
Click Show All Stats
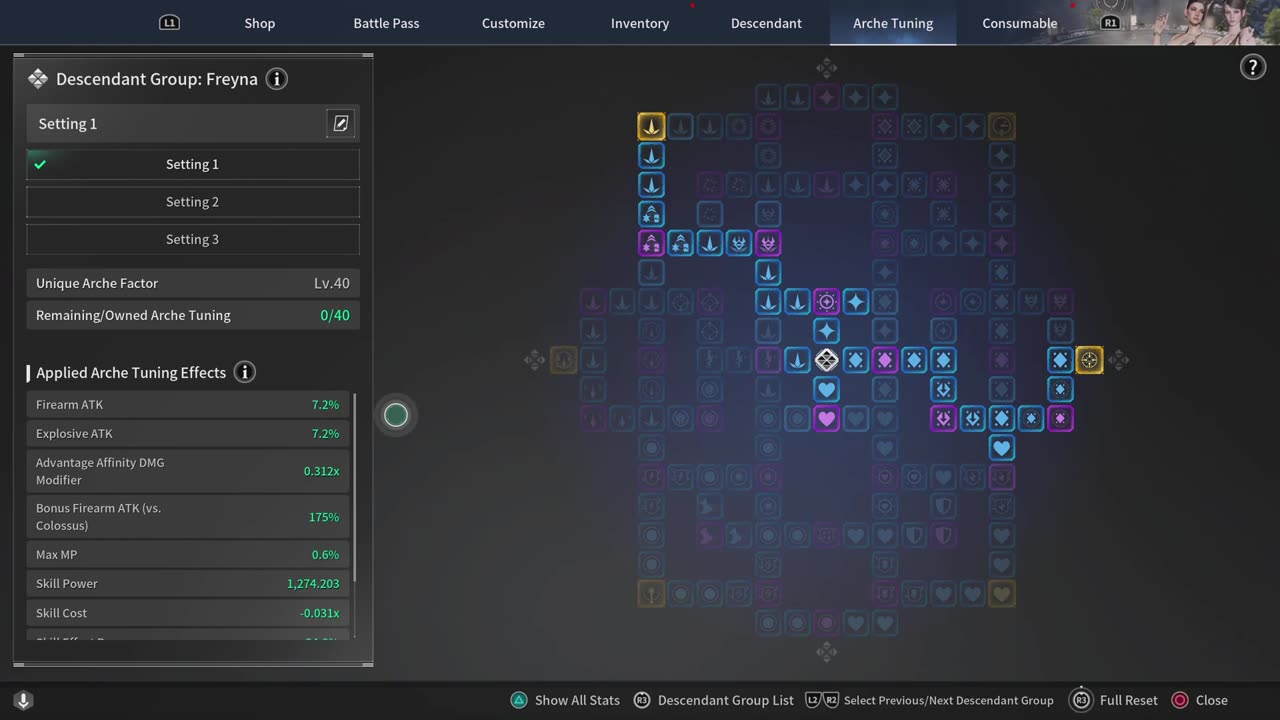tap(565, 701)
